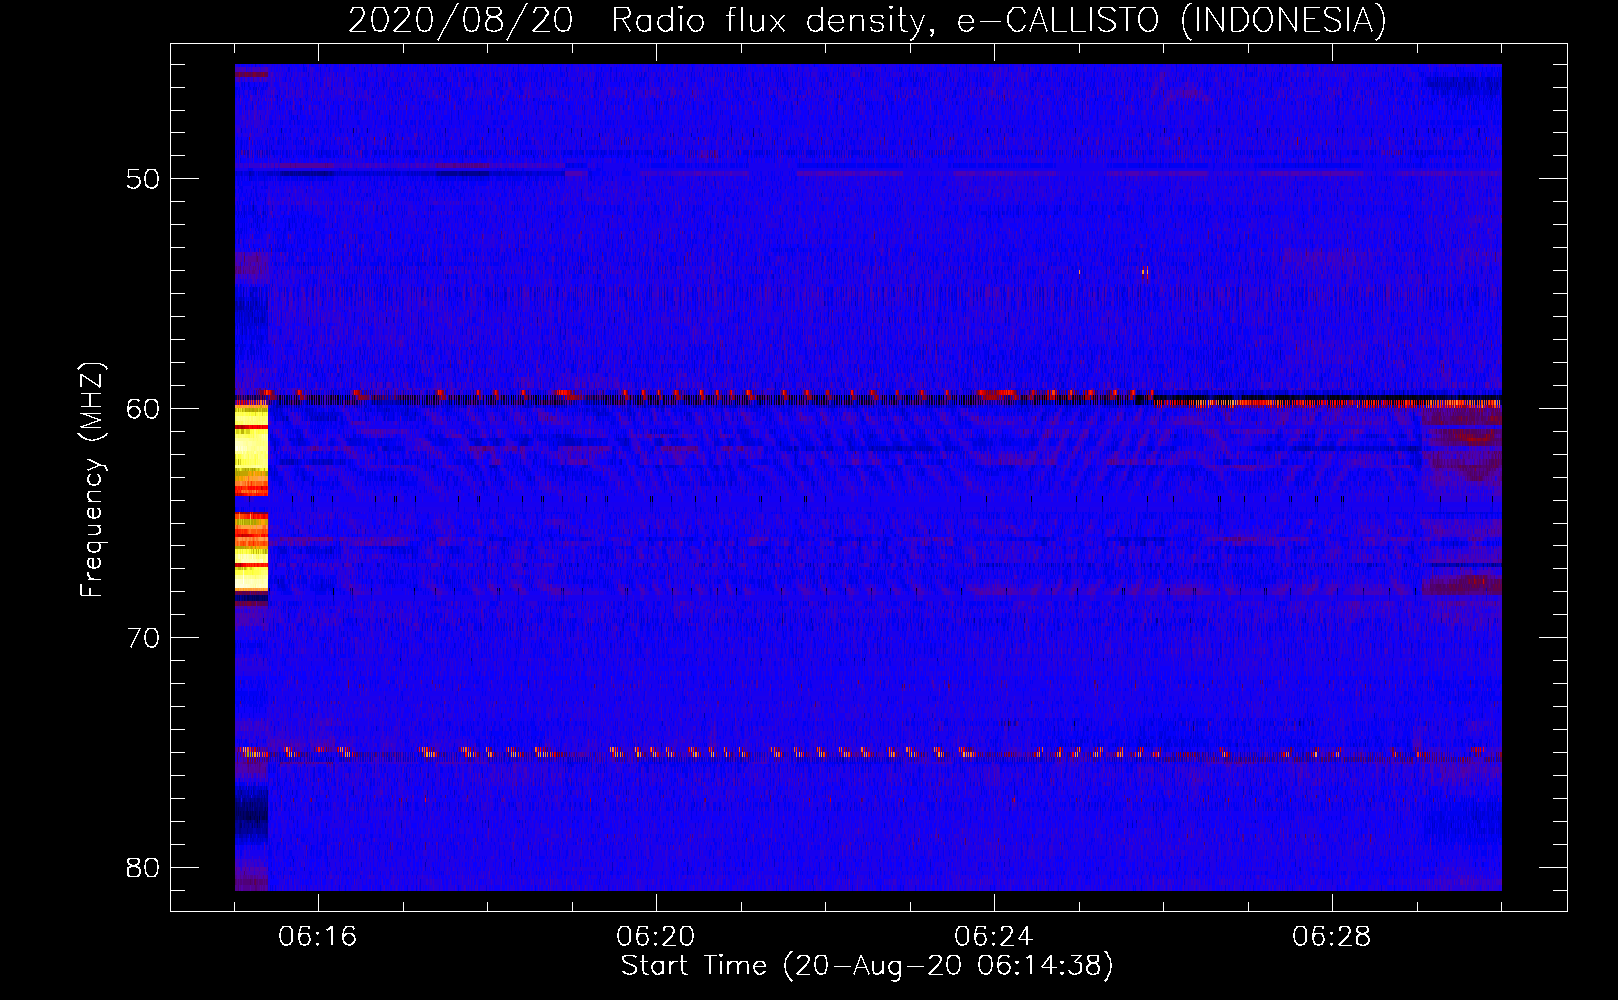Click the '70' frequency tick label

(x=143, y=638)
